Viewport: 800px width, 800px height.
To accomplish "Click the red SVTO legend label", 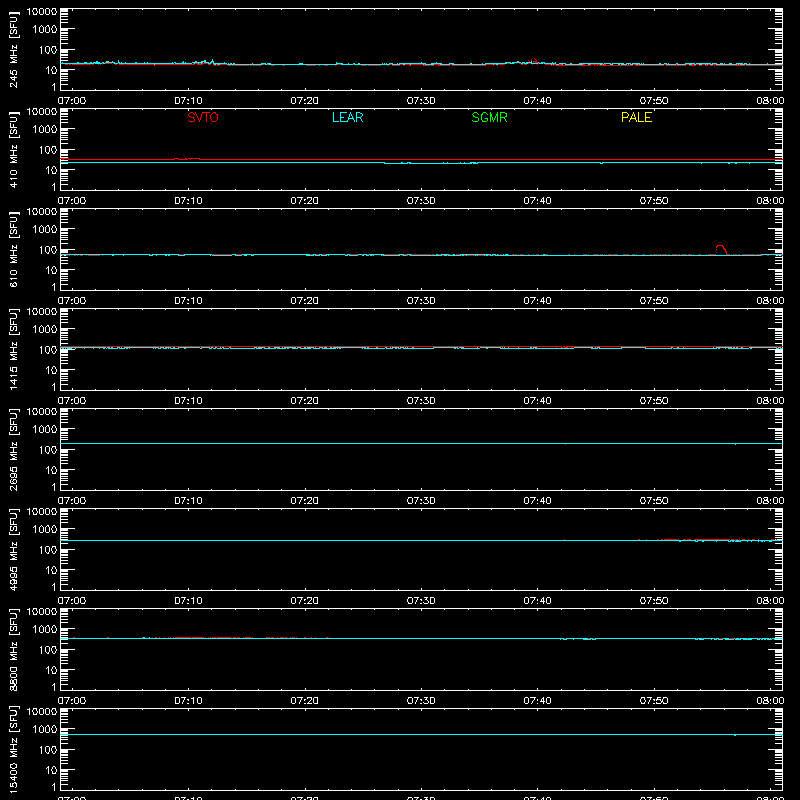I will coord(203,117).
